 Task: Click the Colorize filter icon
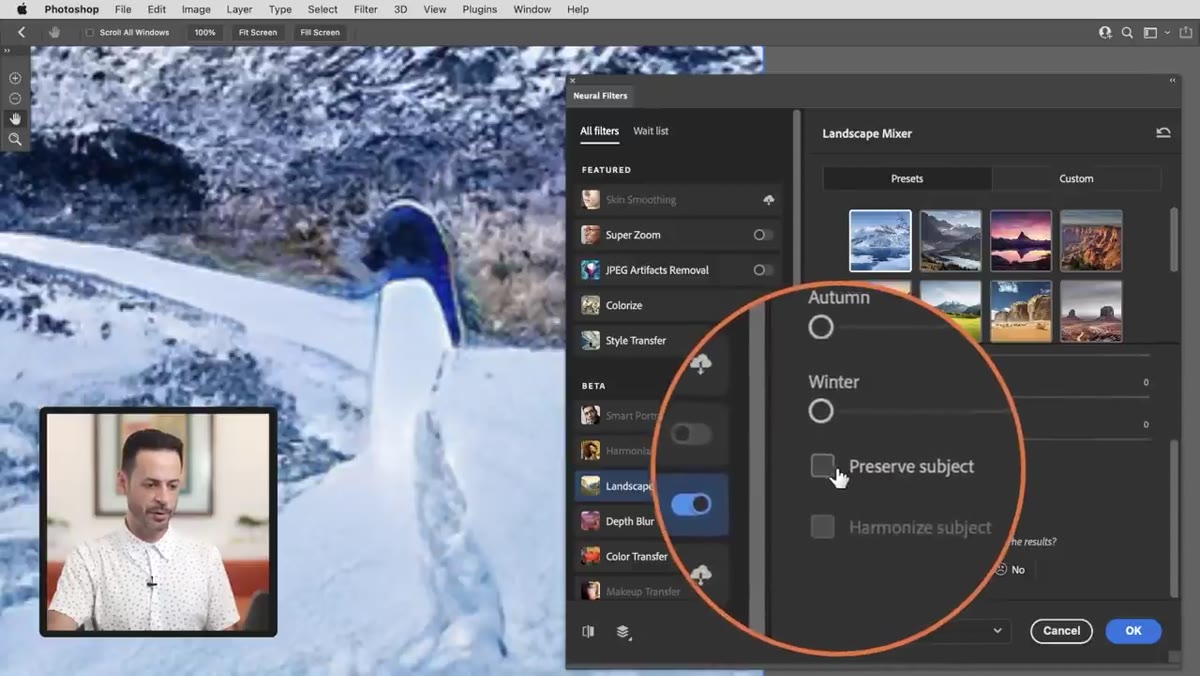[x=591, y=305]
